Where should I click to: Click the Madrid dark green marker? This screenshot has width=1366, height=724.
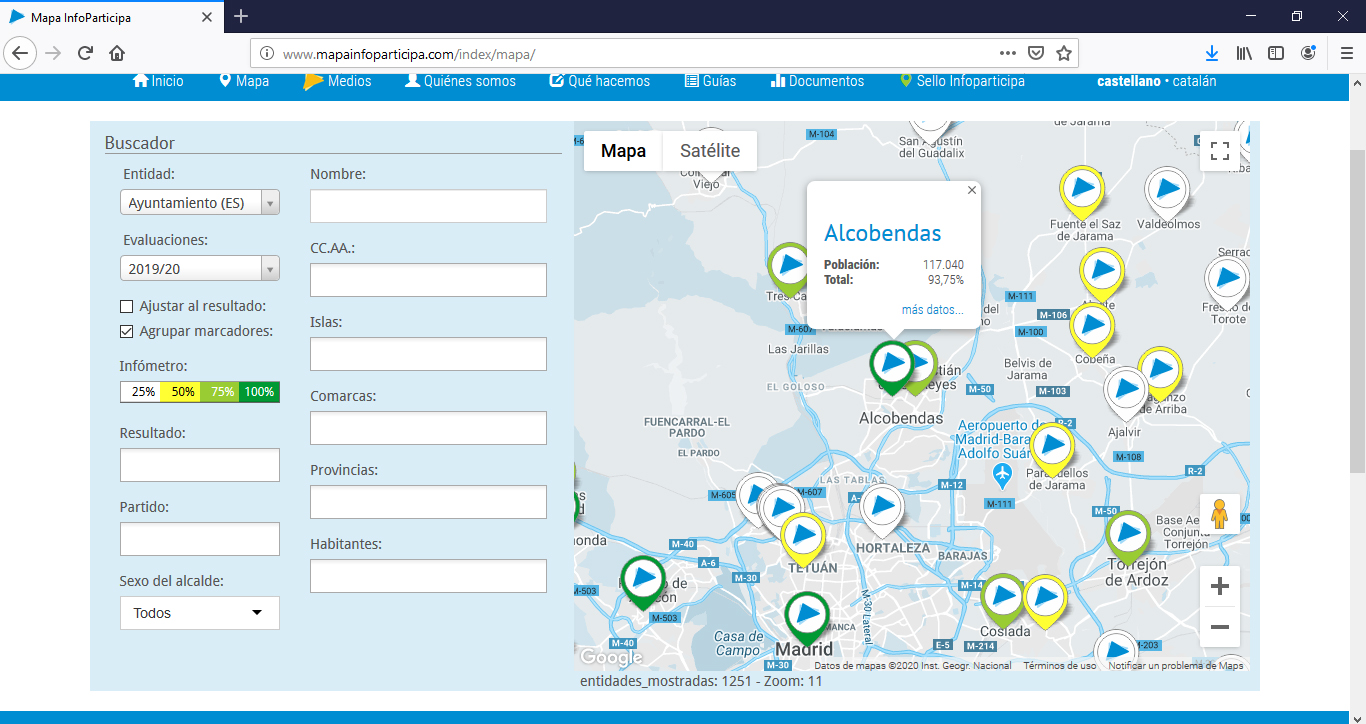(806, 619)
